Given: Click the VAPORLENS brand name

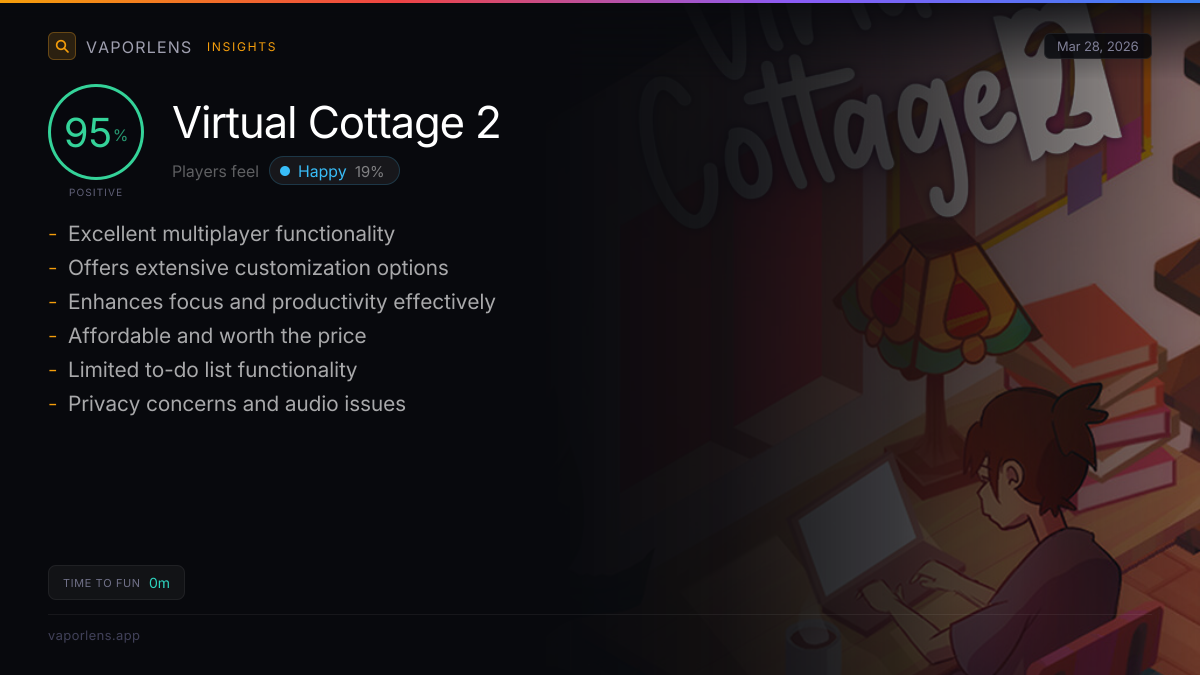Looking at the screenshot, I should pyautogui.click(x=139, y=47).
